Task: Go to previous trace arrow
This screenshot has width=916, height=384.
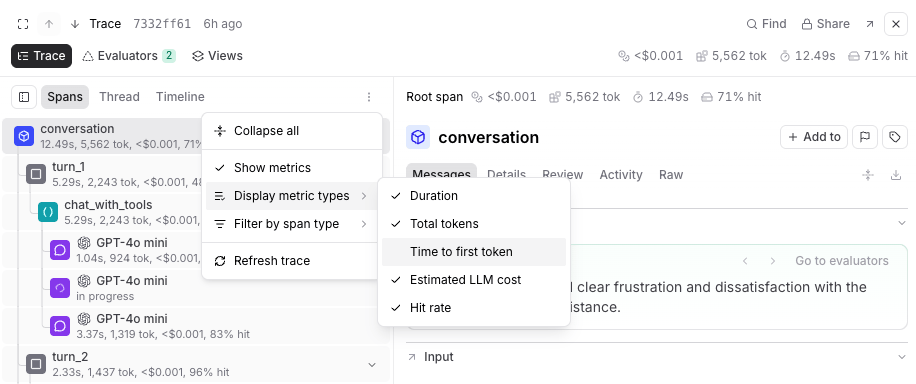Action: point(49,24)
